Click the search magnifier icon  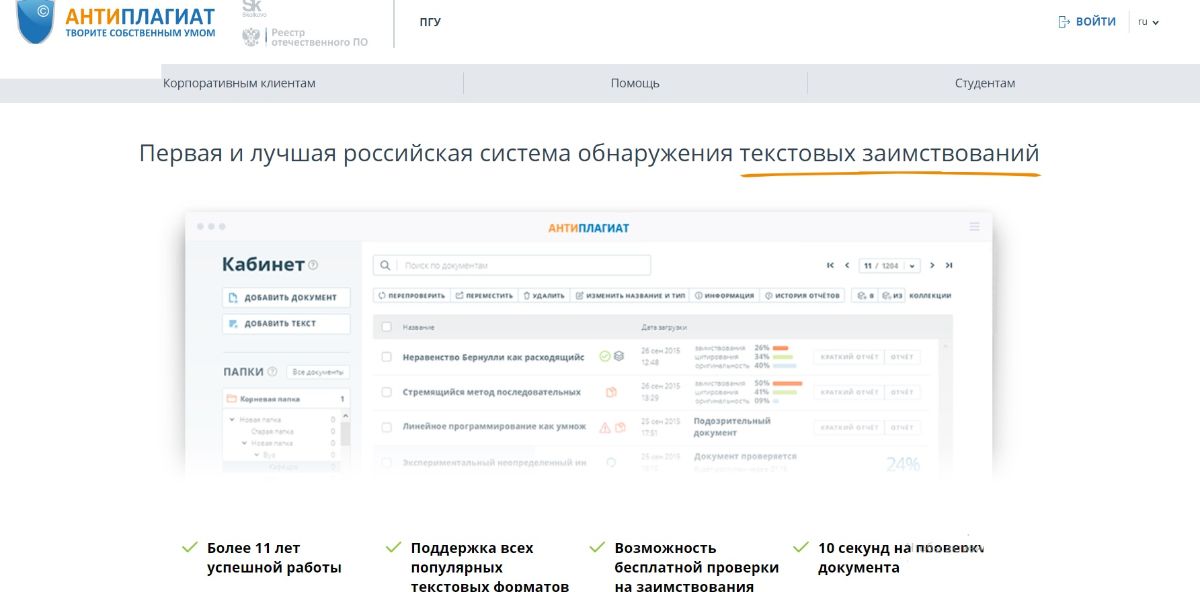coord(385,265)
